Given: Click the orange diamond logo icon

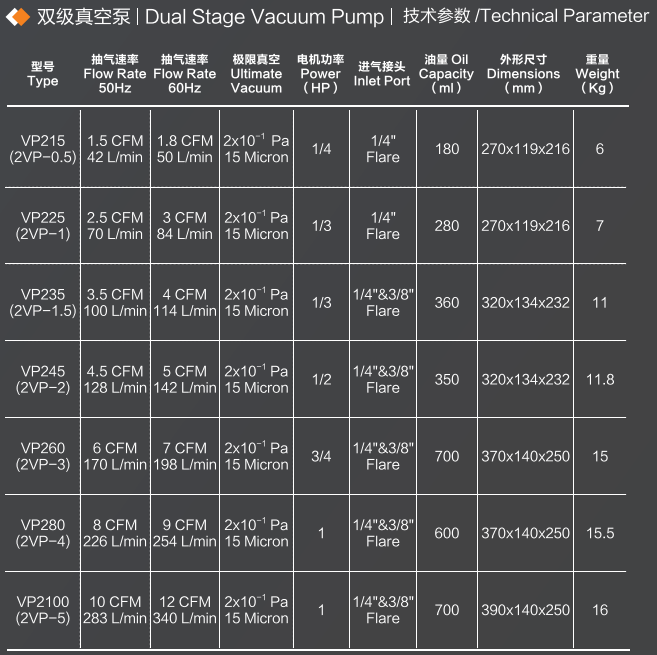Looking at the screenshot, I should [16, 16].
